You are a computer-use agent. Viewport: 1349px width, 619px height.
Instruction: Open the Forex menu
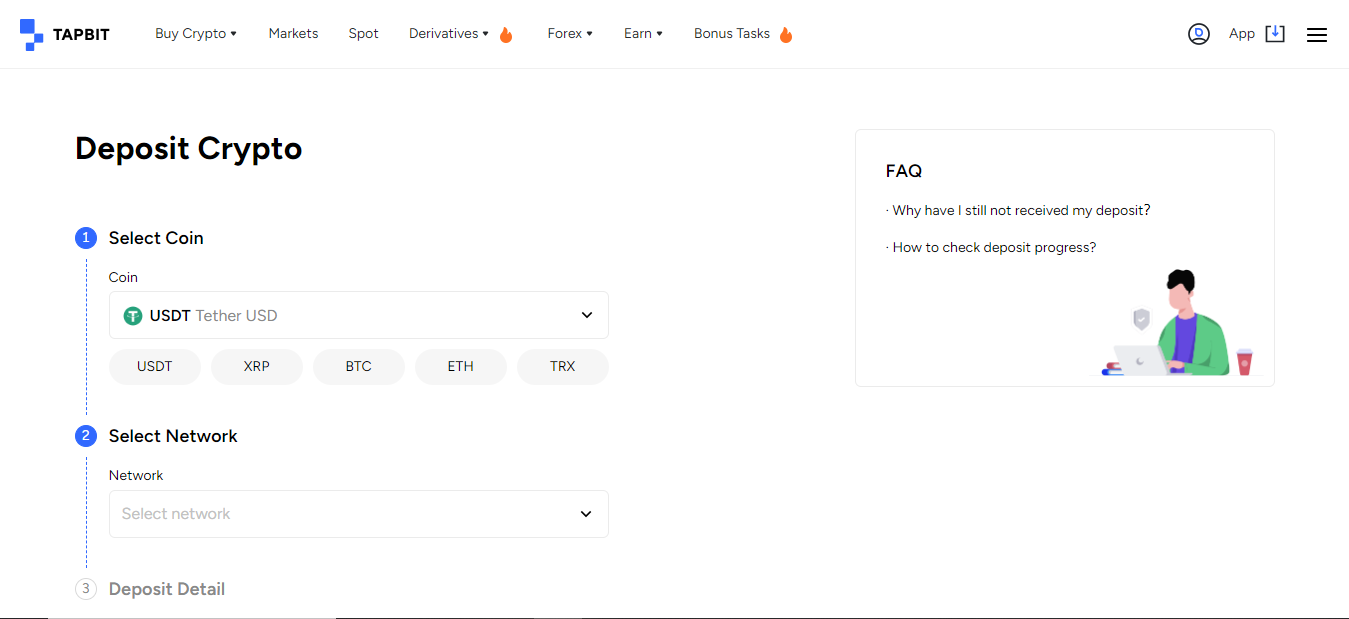[570, 34]
